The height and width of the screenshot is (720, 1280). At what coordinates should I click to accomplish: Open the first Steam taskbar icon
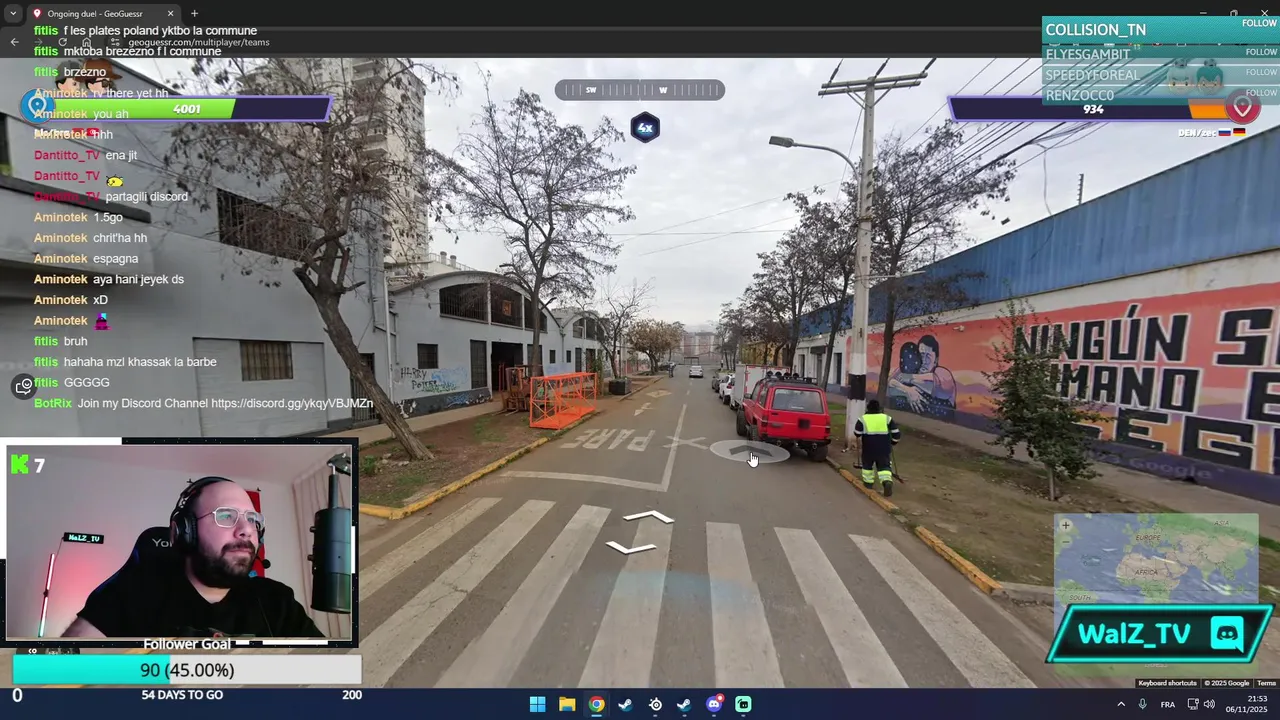625,704
